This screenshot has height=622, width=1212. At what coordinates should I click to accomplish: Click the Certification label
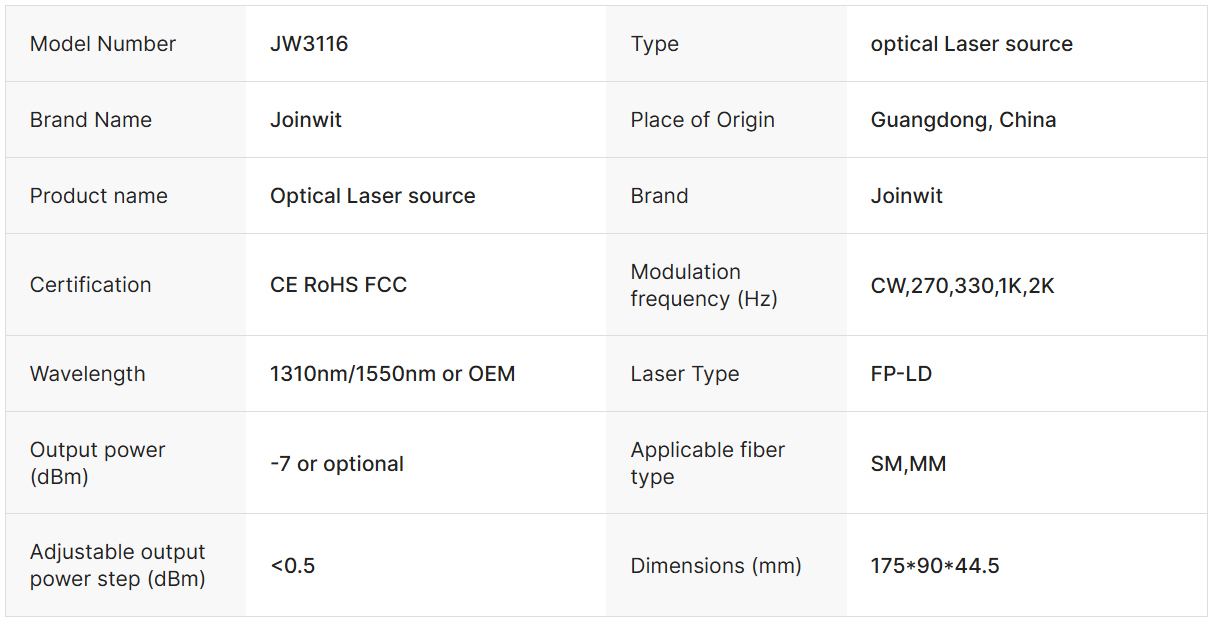(x=91, y=285)
